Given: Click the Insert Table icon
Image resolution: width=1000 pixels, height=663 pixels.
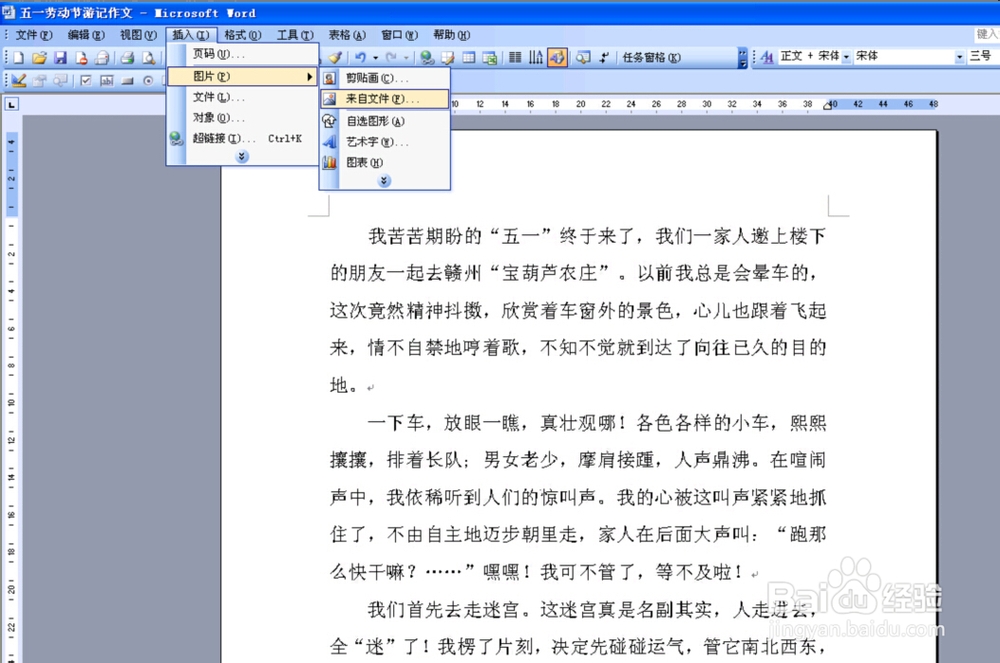Looking at the screenshot, I should tap(469, 57).
